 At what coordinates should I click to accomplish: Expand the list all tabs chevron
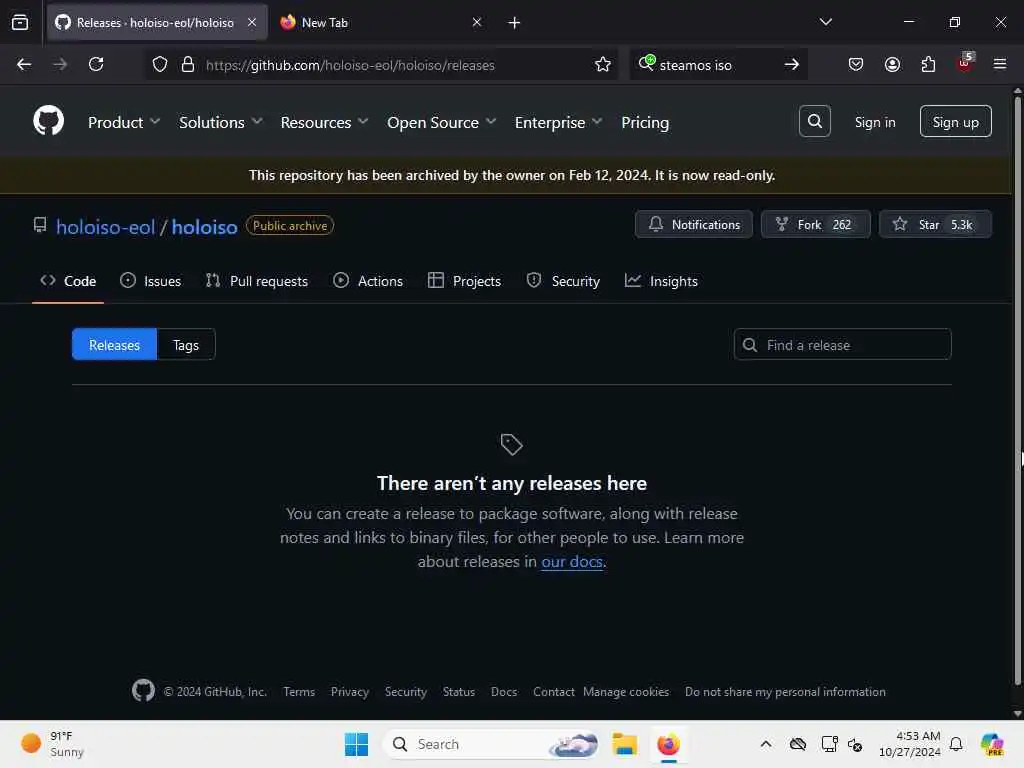coord(825,22)
